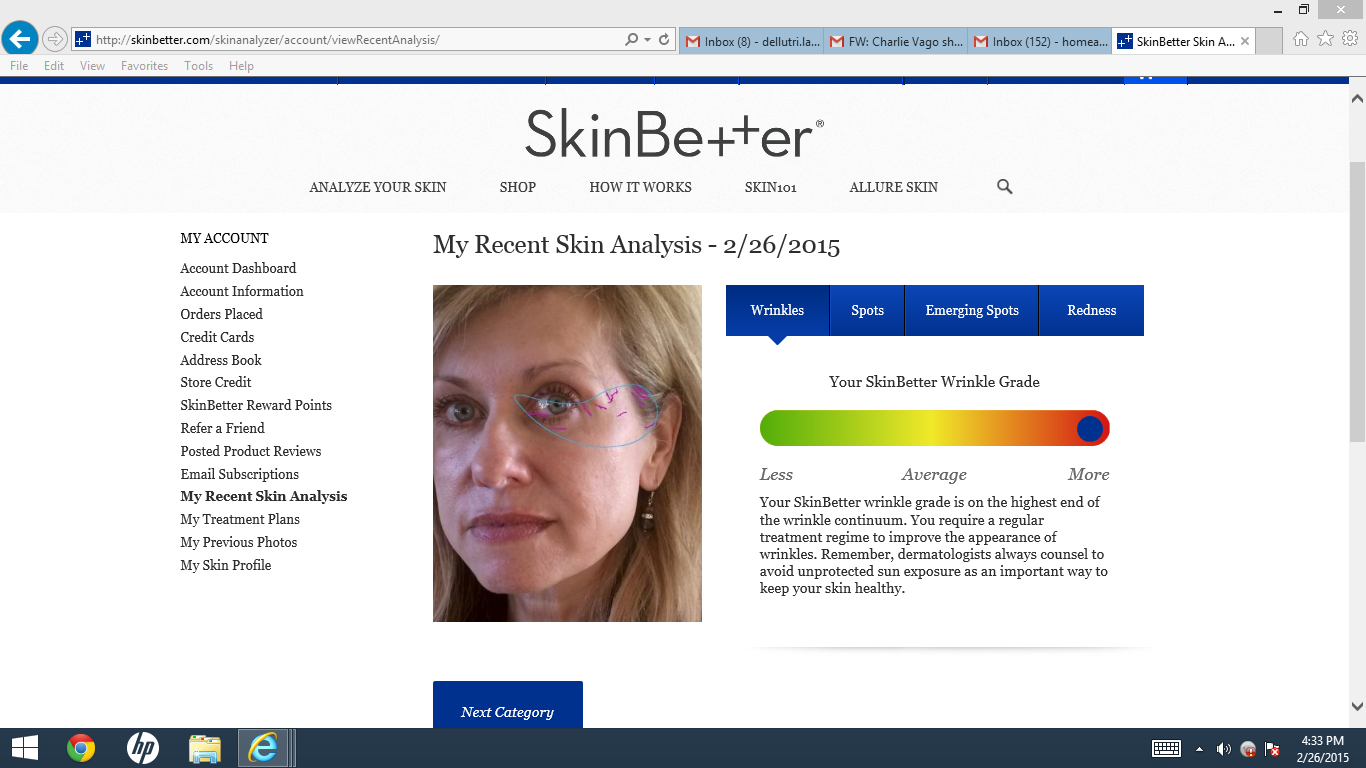This screenshot has width=1366, height=768.
Task: Close the SkinBetter Skin Analyzer tab
Action: coord(1244,41)
